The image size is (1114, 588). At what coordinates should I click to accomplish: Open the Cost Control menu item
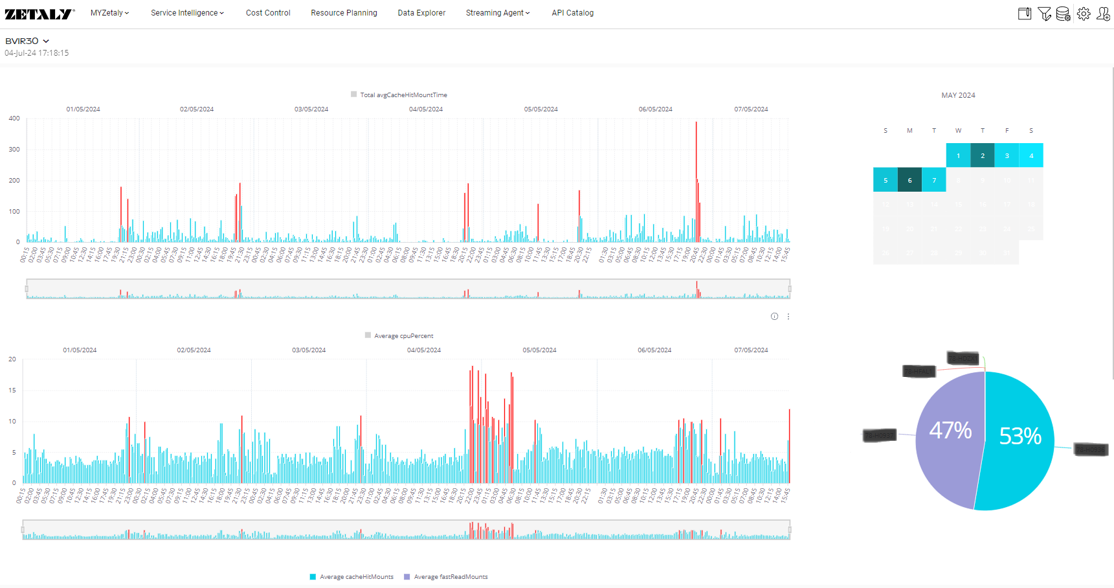[266, 13]
